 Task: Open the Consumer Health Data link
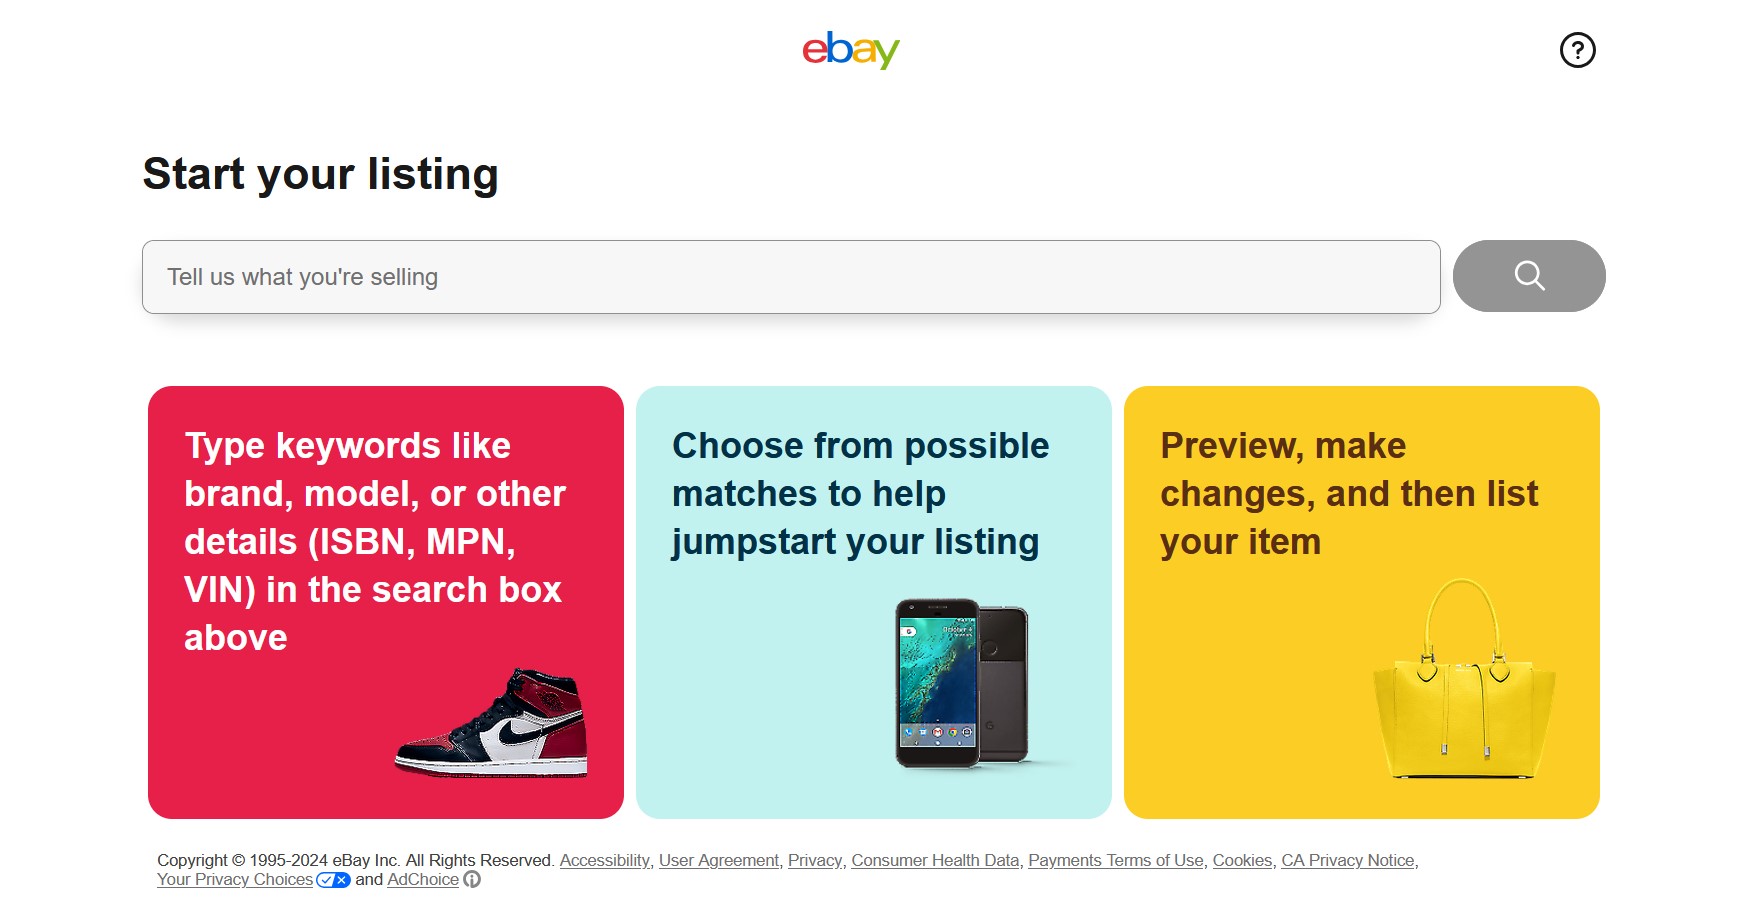(x=935, y=860)
